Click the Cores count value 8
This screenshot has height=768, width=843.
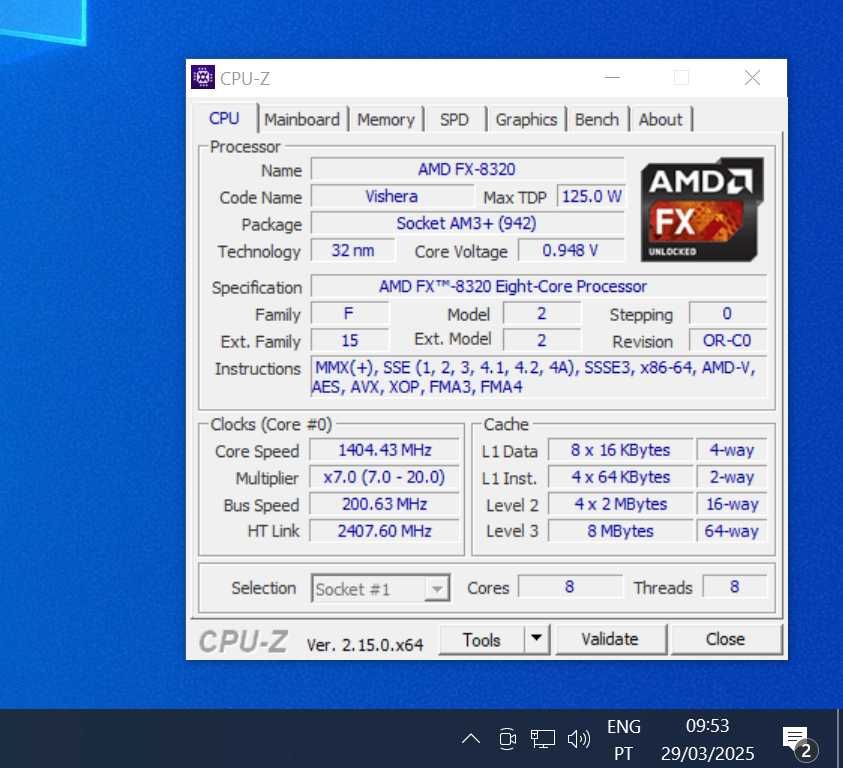click(570, 586)
